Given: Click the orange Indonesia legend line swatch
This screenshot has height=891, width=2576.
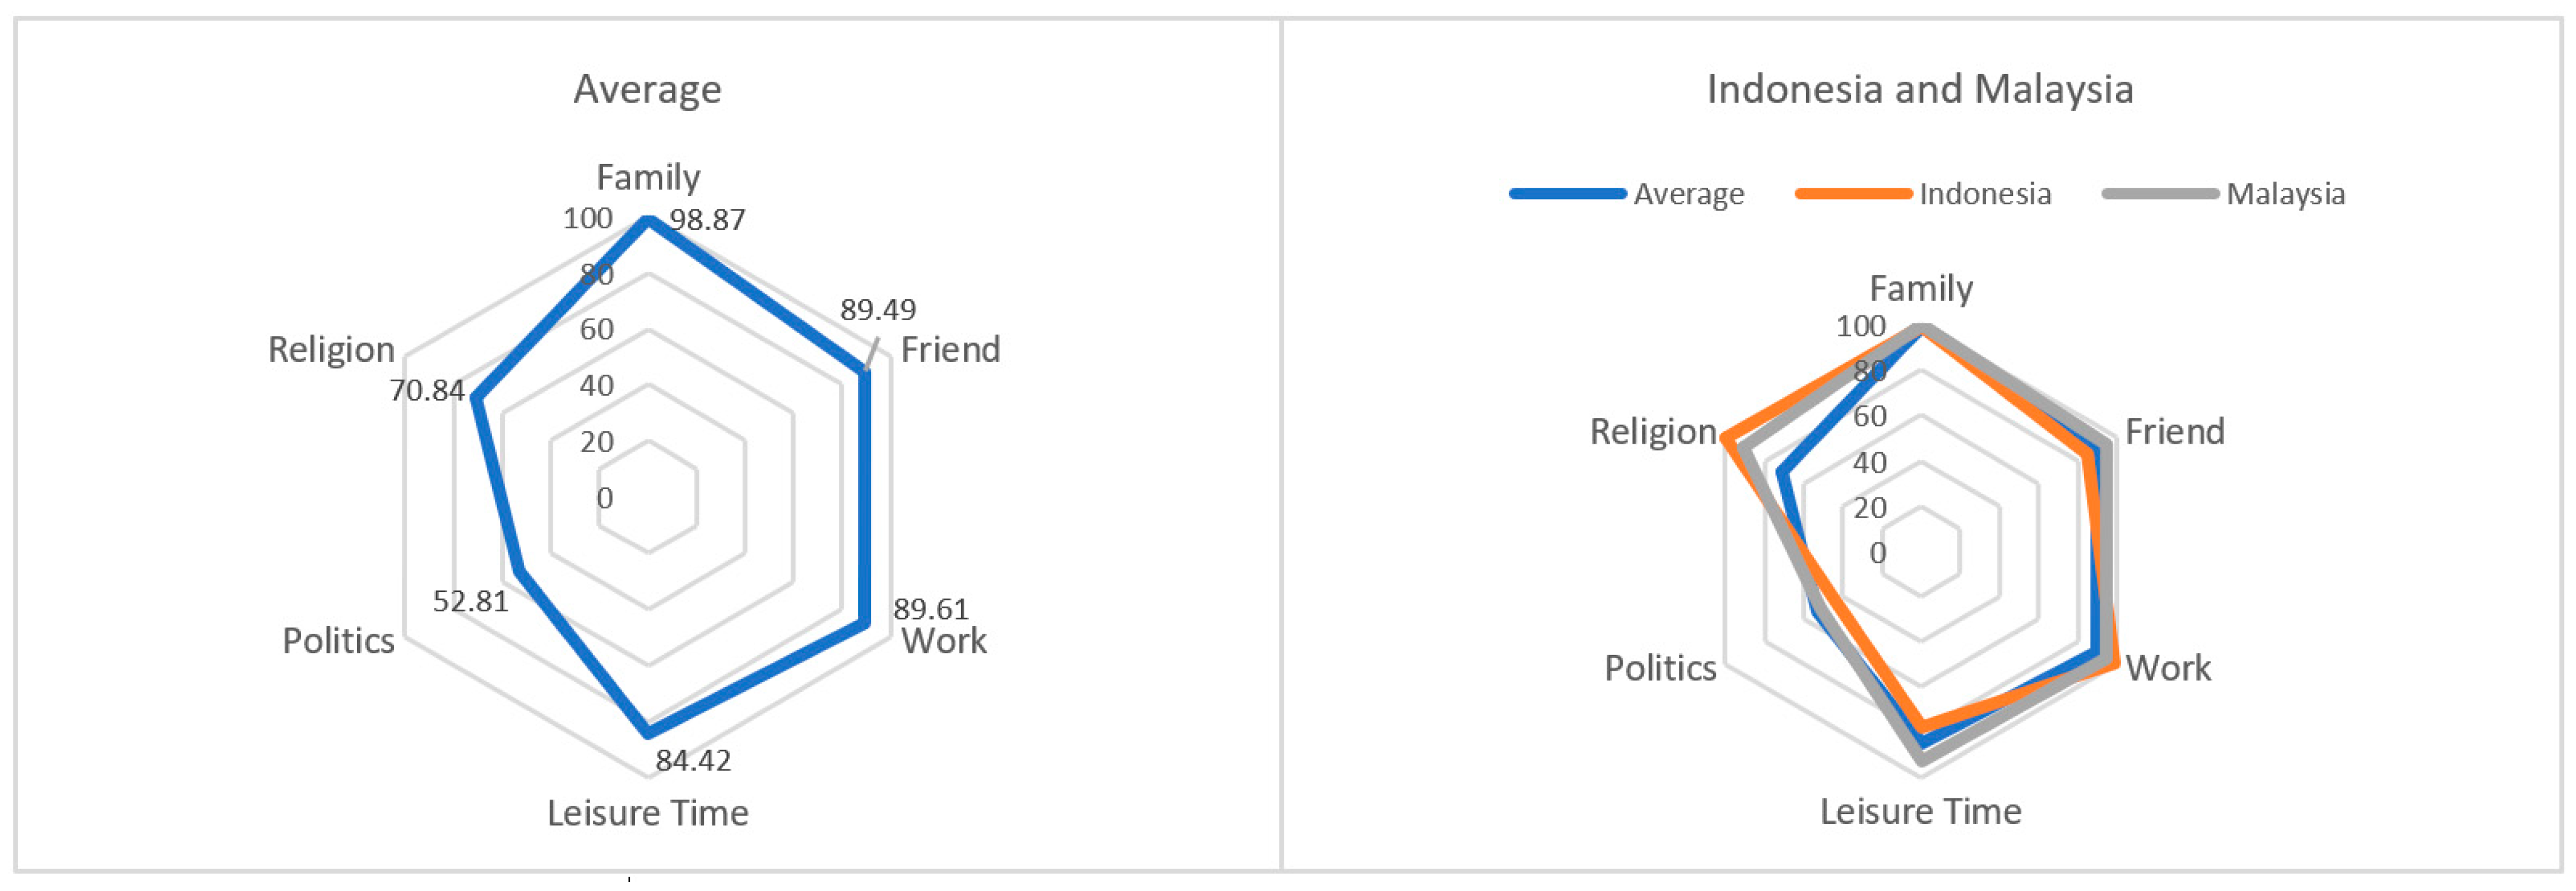Looking at the screenshot, I should coord(1853,194).
